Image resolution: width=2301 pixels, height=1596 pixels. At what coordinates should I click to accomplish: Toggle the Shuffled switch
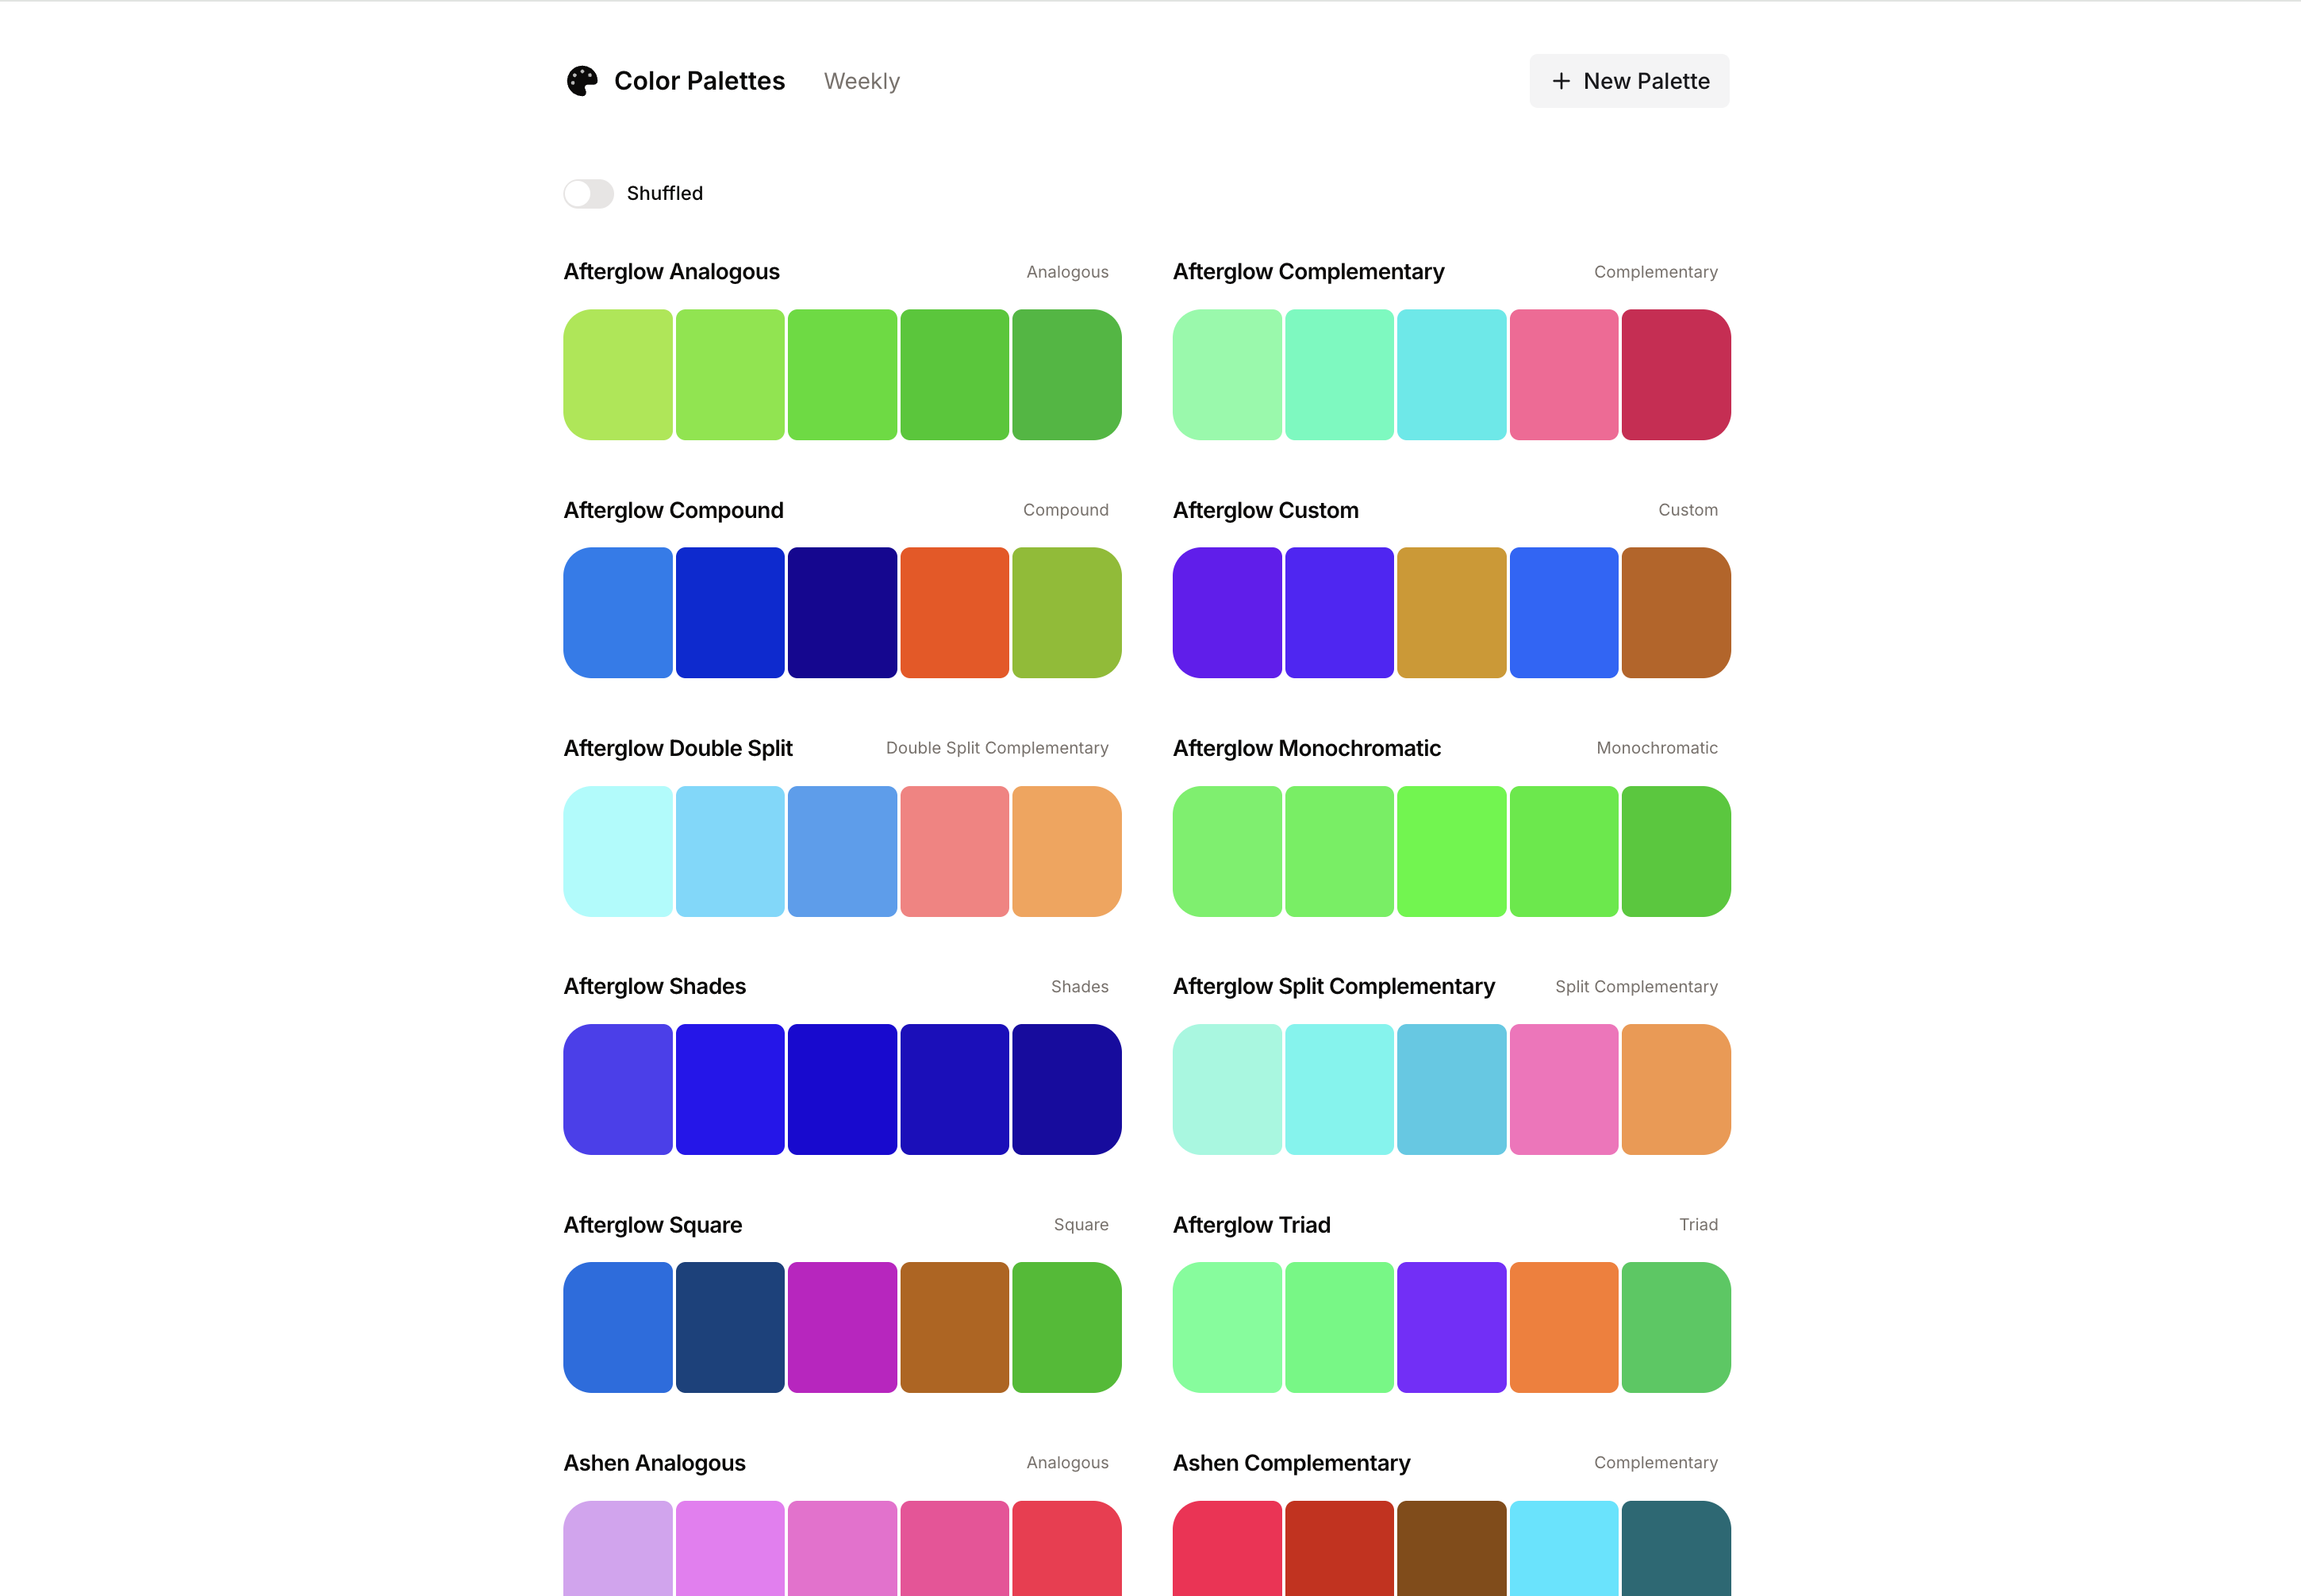point(588,193)
